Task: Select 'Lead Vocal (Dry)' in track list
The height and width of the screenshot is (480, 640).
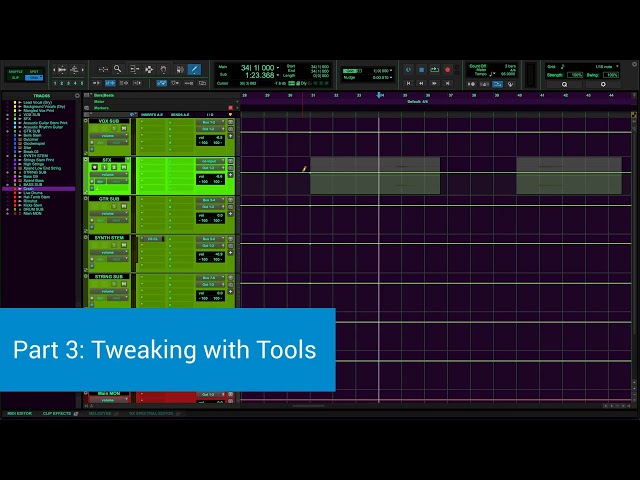Action: pyautogui.click(x=37, y=102)
